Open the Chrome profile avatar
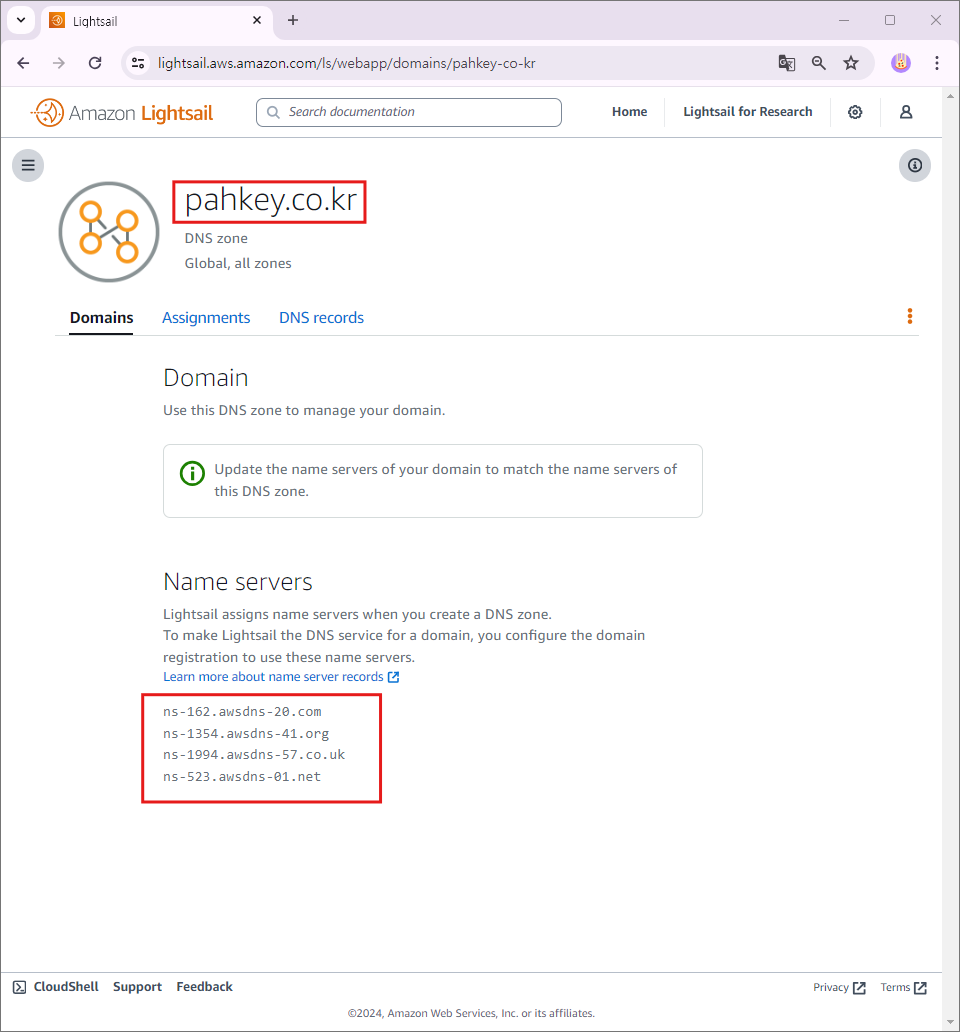 click(x=901, y=63)
